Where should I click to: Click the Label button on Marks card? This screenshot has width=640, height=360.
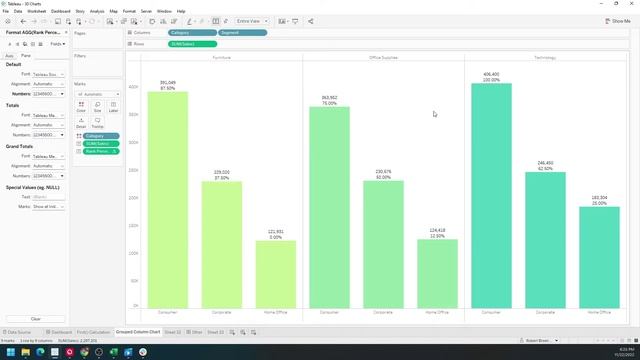tap(113, 107)
